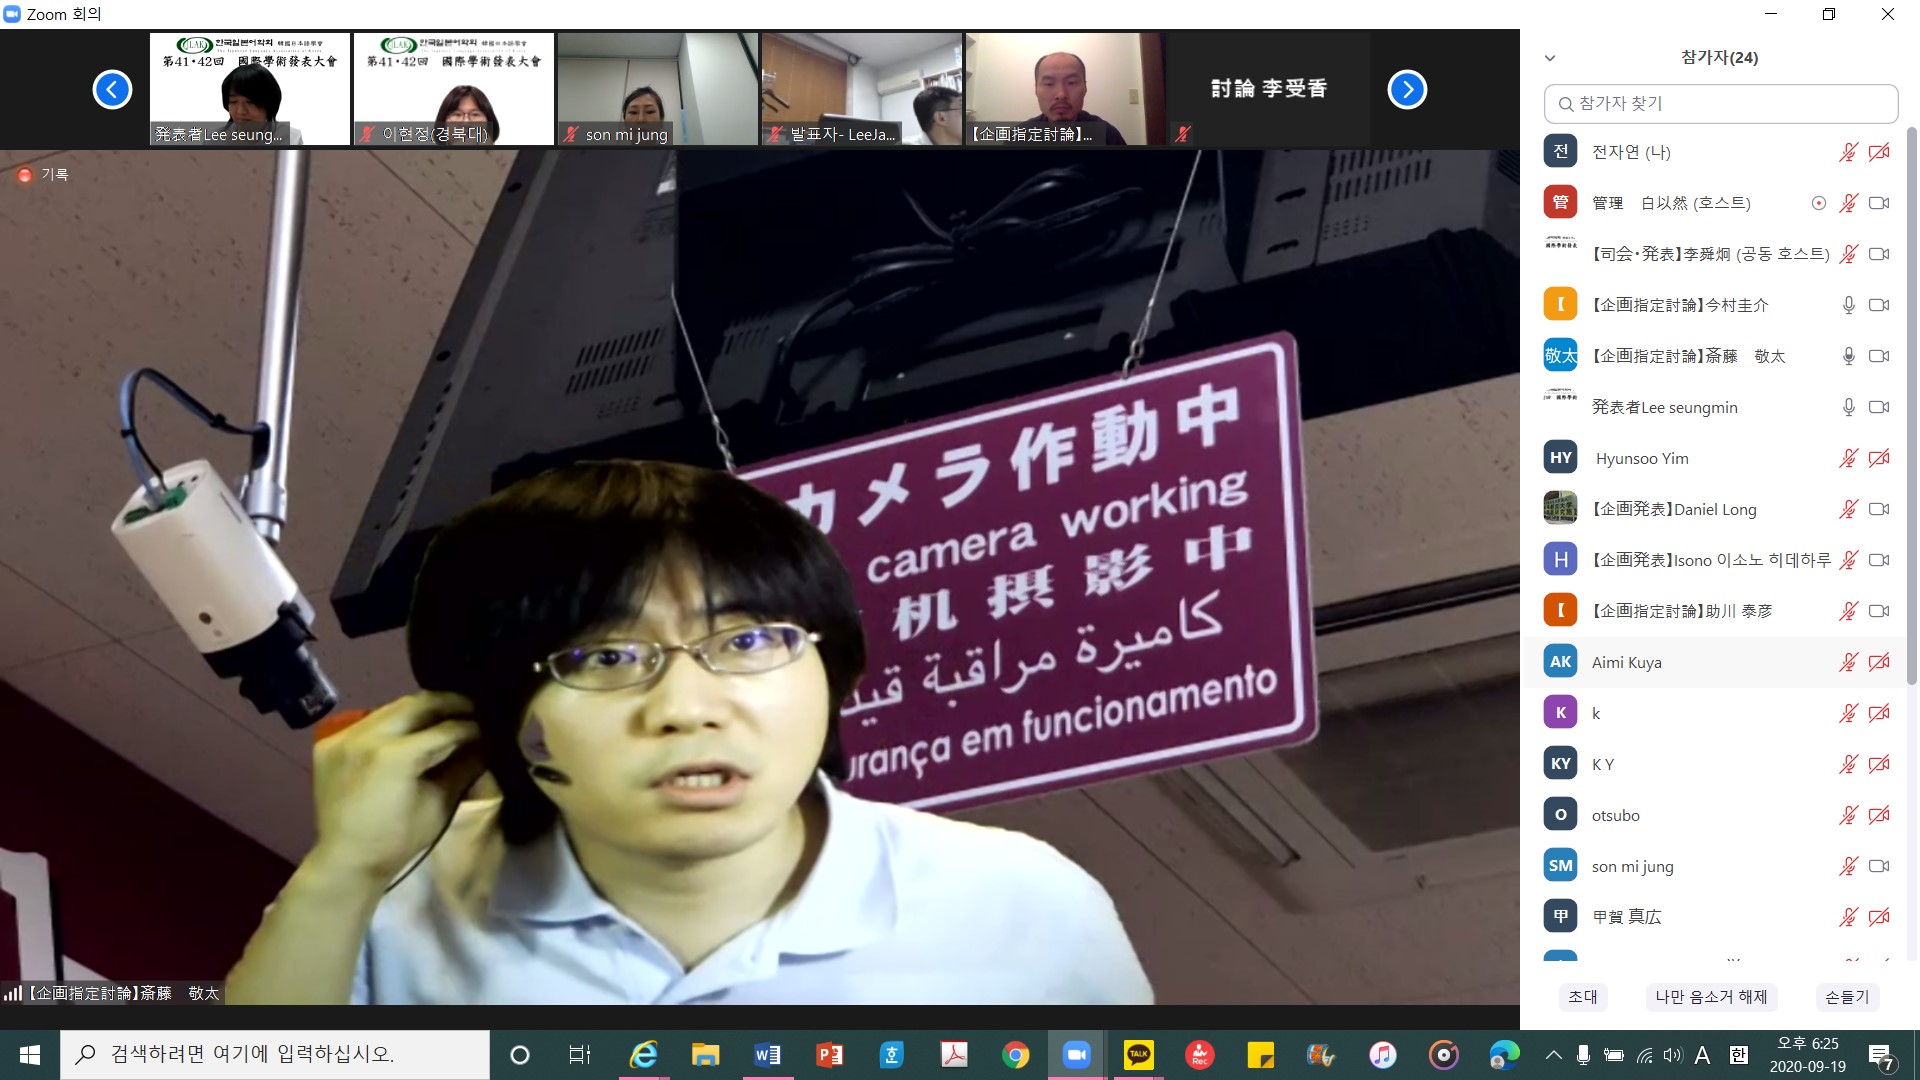Toggle the camera for Hyunsoo Yim
The width and height of the screenshot is (1920, 1080).
1879,458
